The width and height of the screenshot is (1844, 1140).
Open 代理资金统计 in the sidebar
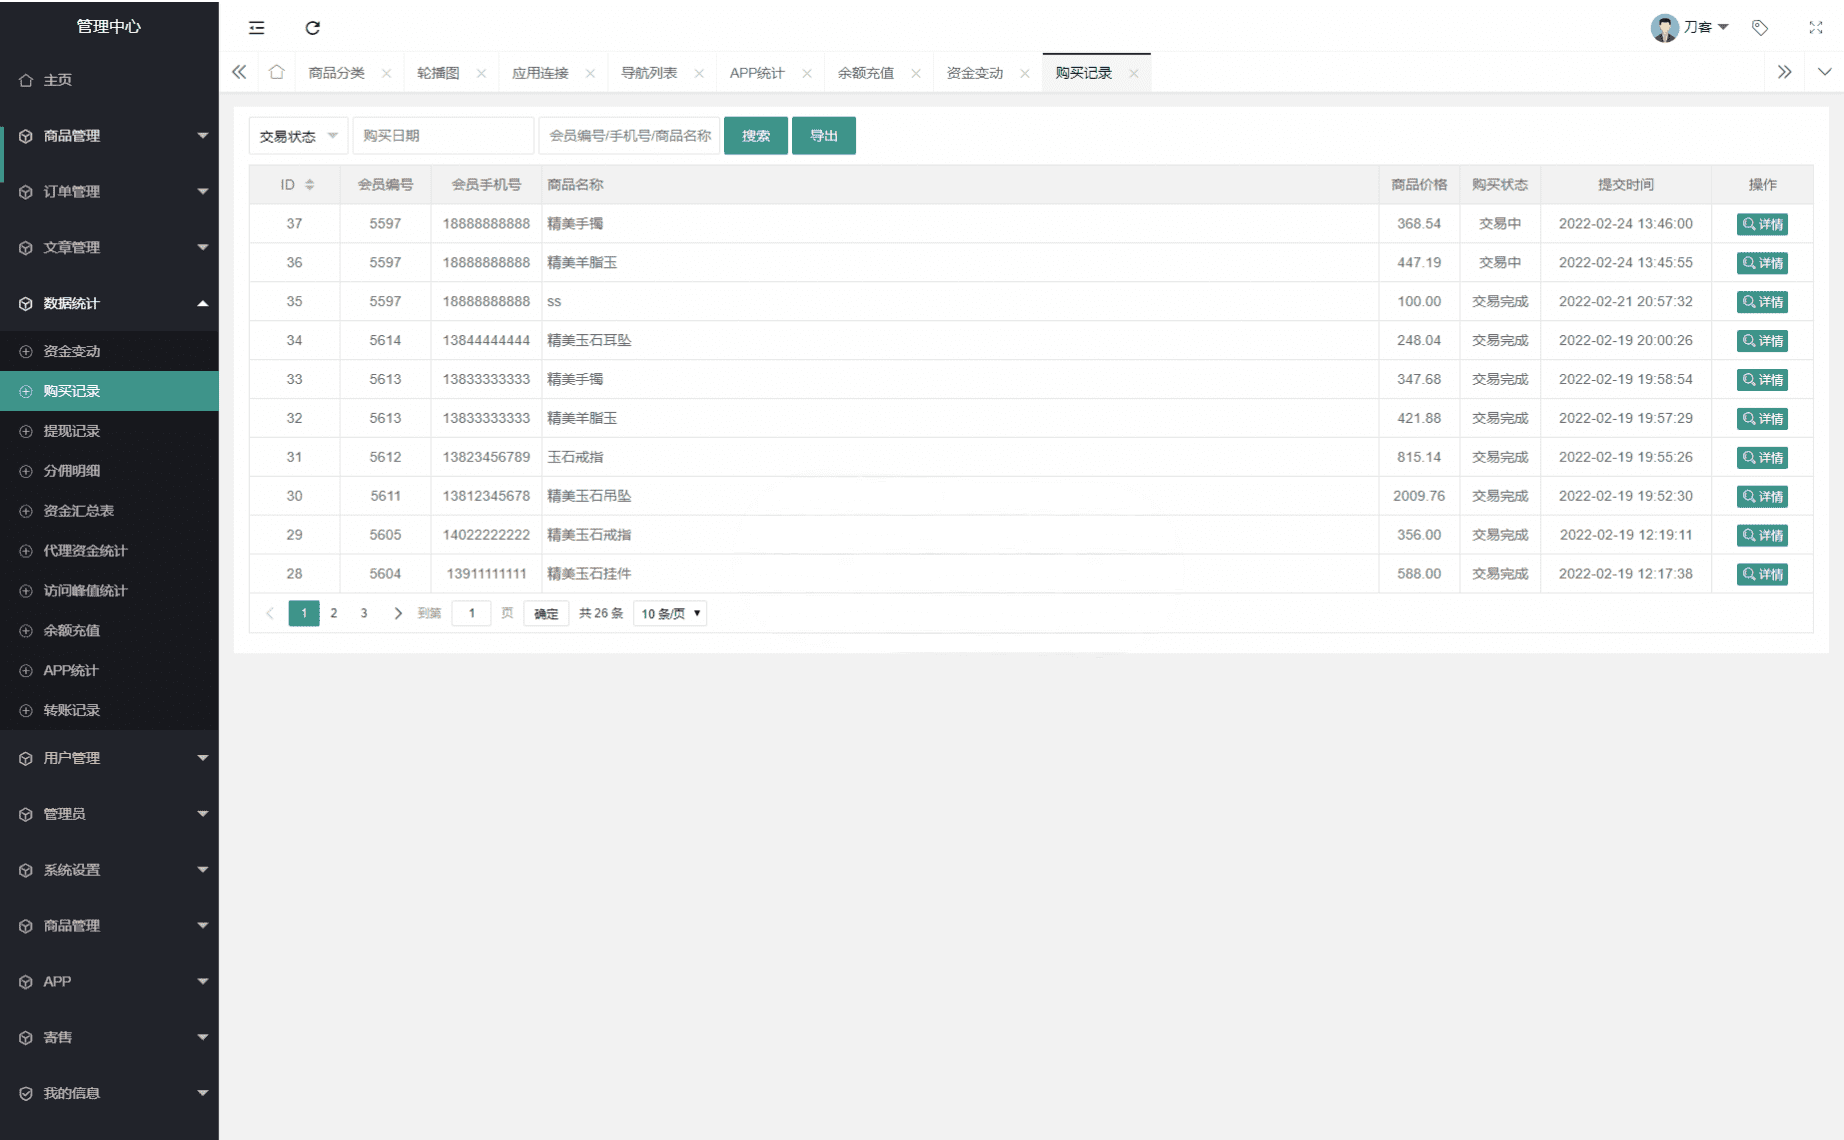109,551
